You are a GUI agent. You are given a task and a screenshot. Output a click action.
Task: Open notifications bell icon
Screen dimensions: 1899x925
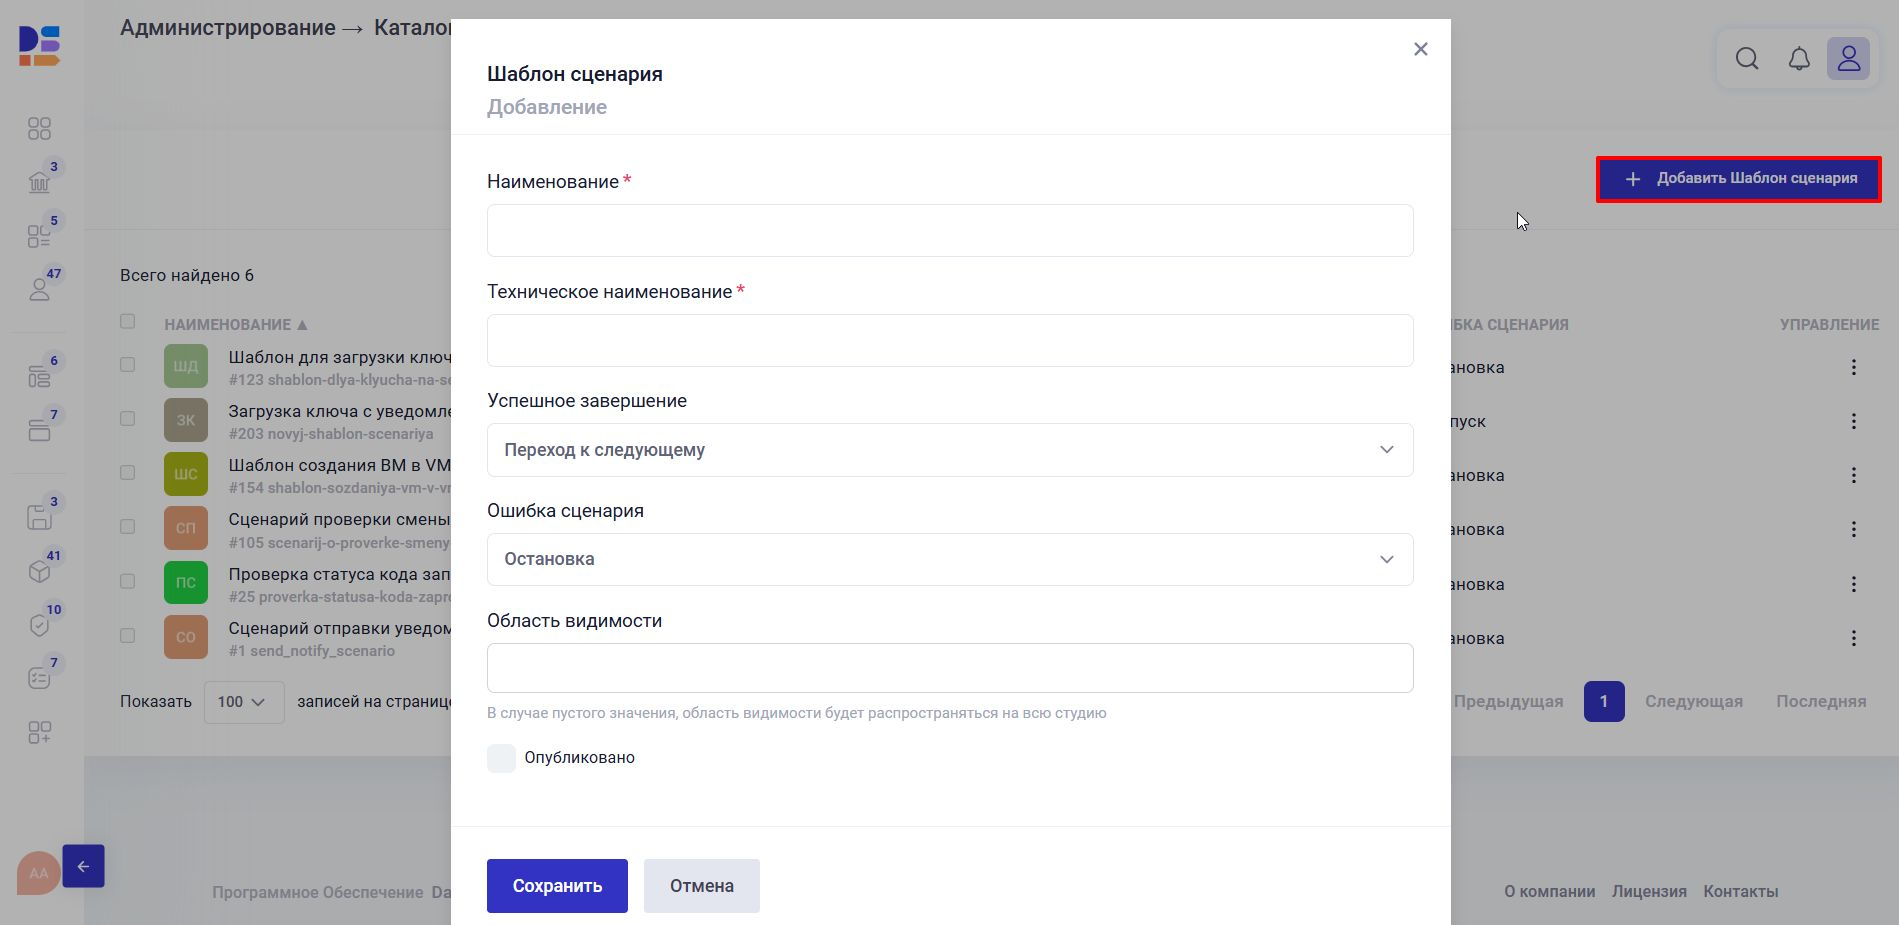point(1798,59)
